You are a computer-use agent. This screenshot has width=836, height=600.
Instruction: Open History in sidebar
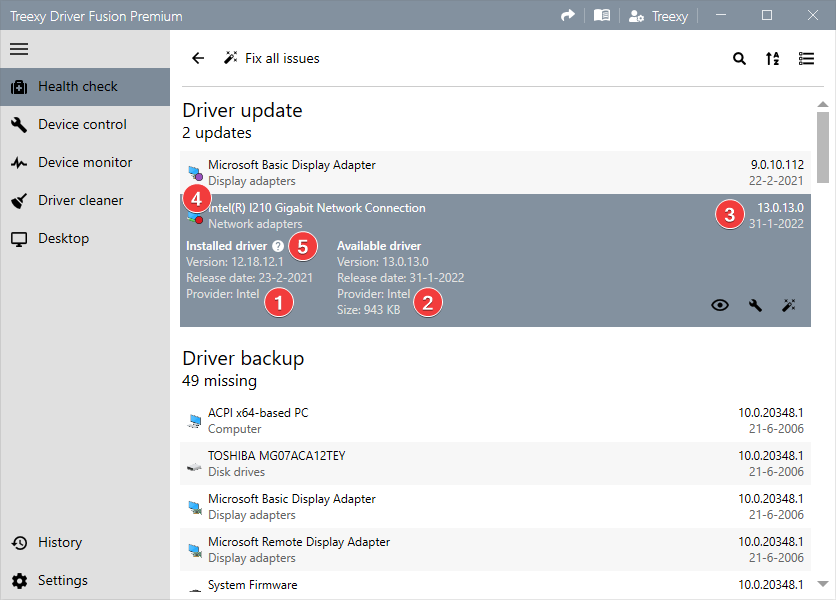coord(85,542)
